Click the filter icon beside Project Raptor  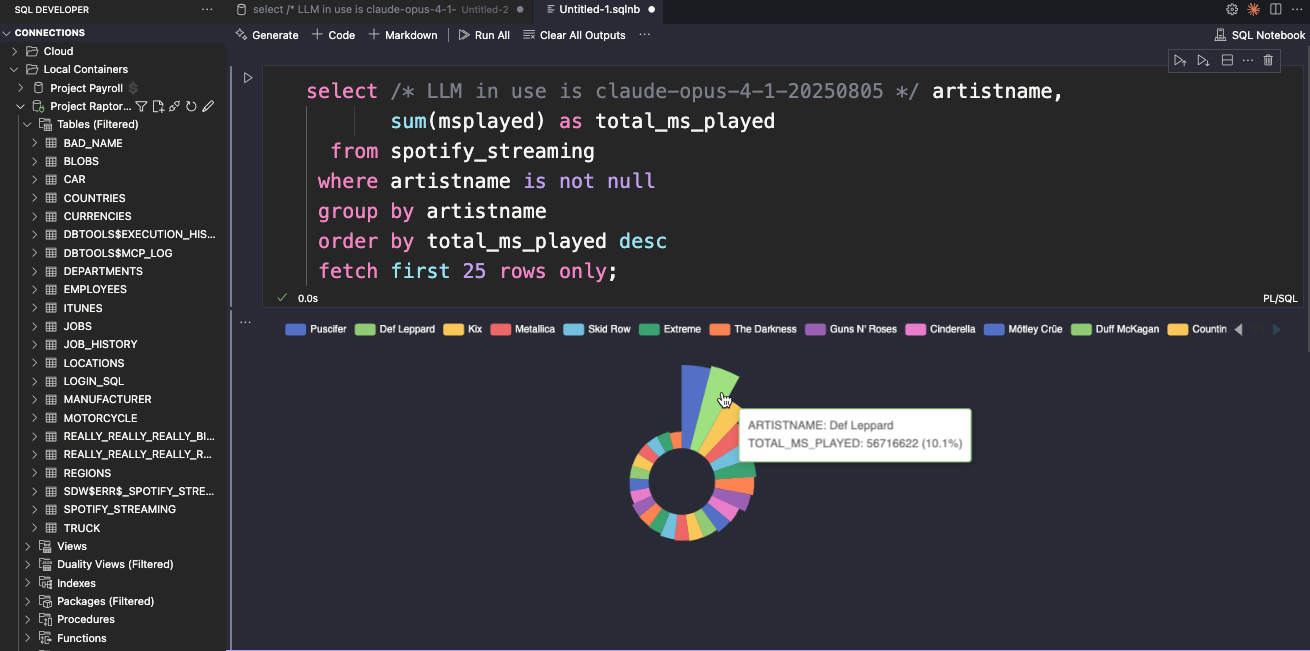coord(141,106)
